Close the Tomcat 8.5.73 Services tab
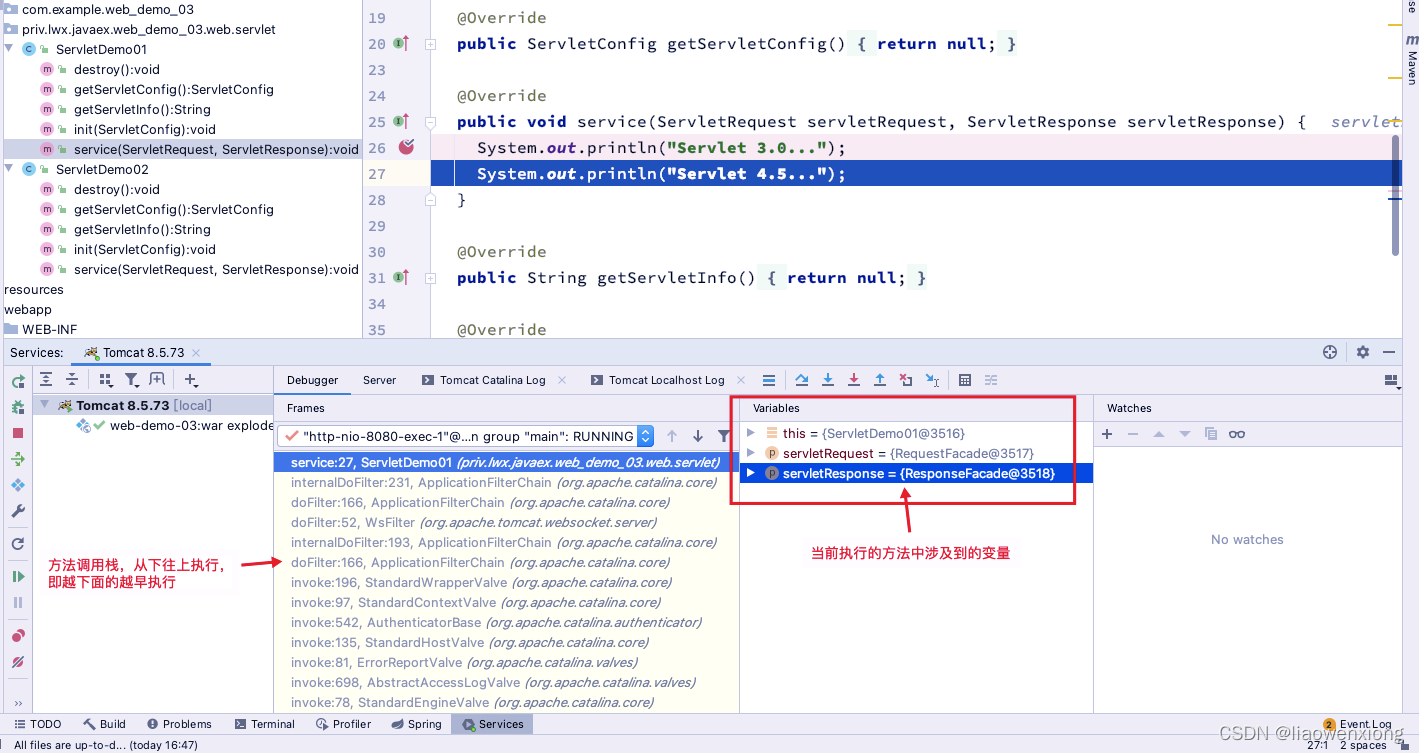 coord(196,353)
